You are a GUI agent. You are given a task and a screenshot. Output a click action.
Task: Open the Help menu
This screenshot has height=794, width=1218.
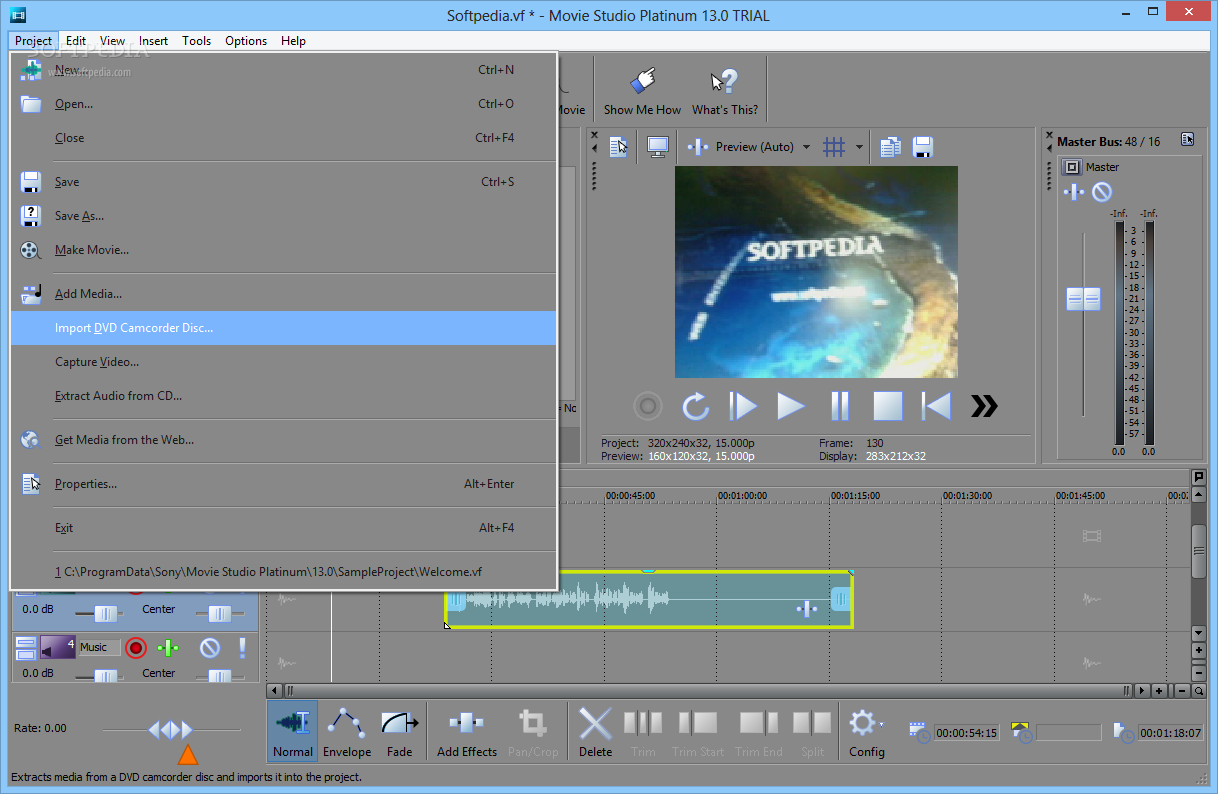click(x=293, y=41)
